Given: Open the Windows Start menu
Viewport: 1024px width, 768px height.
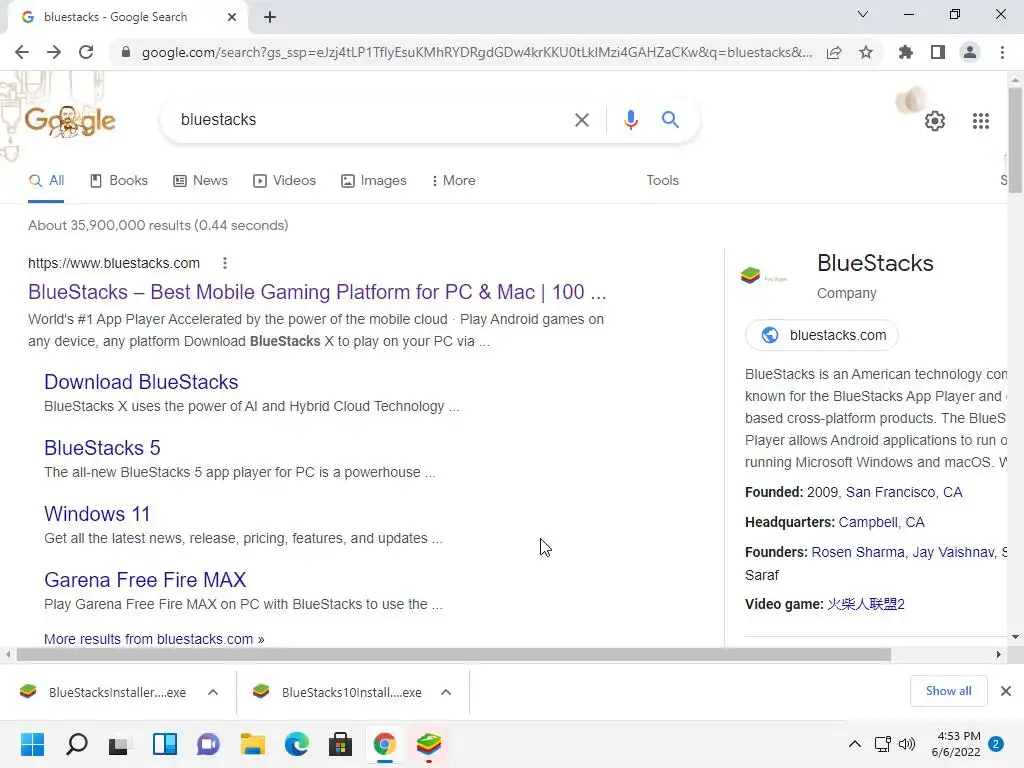Looking at the screenshot, I should [x=32, y=744].
